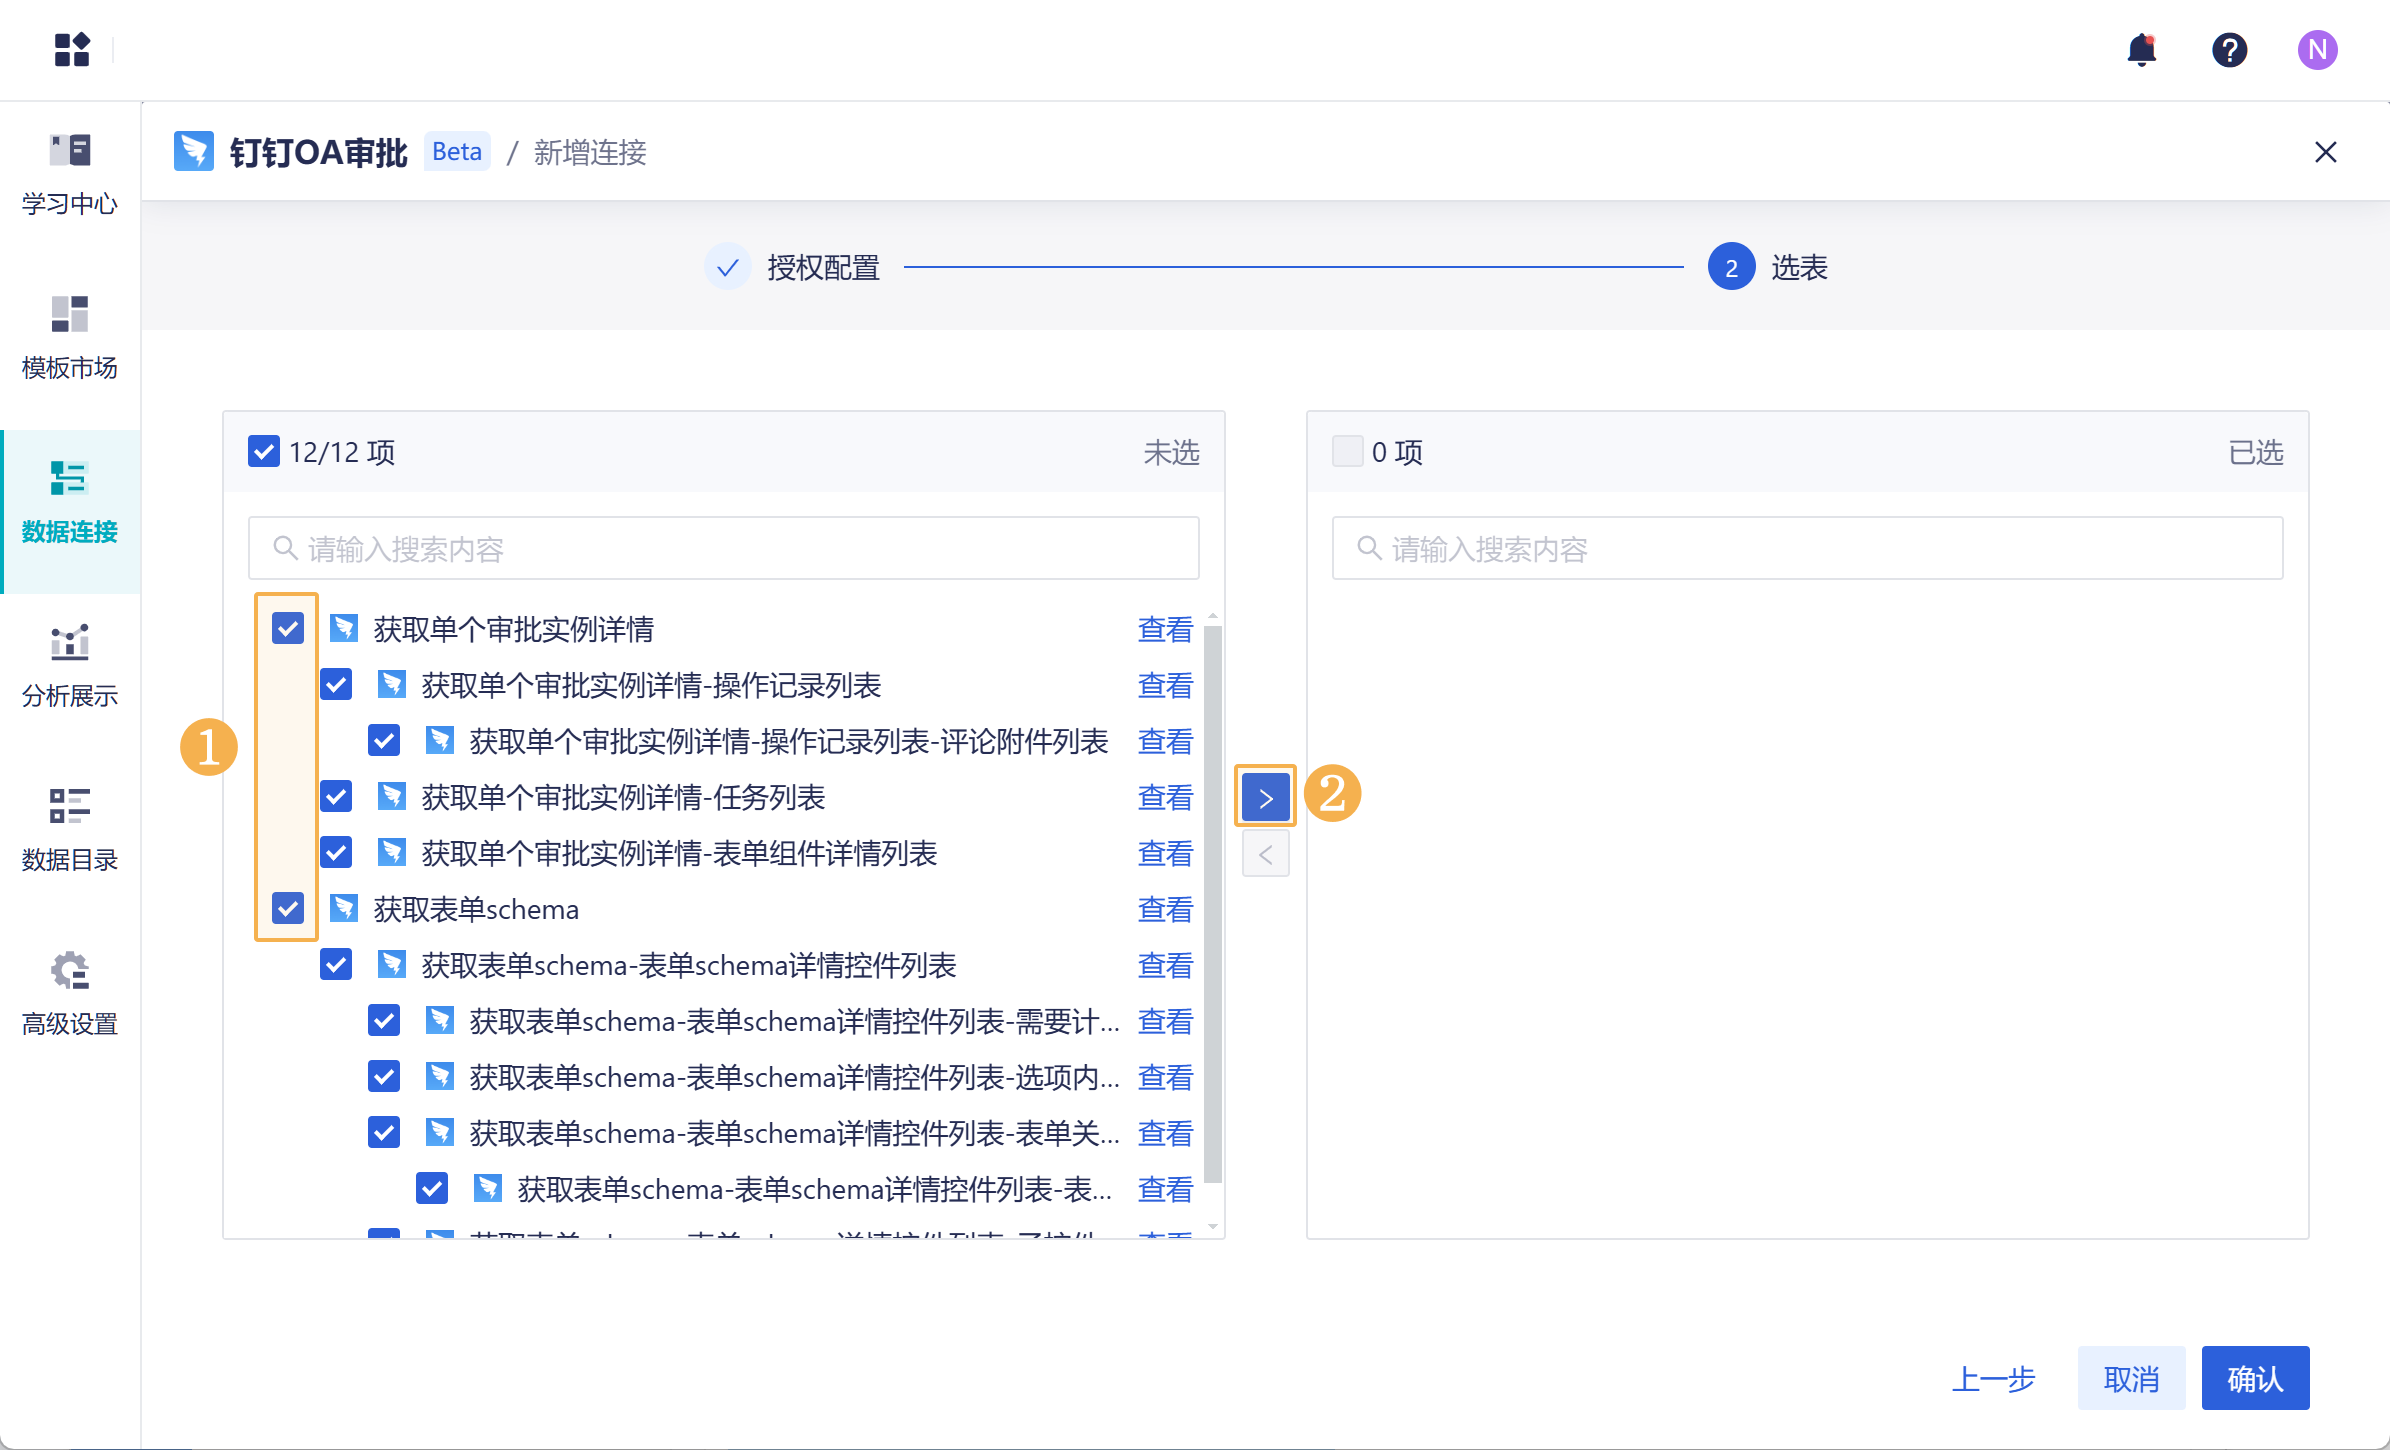Open 模板市场 in the sidebar
2390x1450 pixels.
tap(70, 339)
